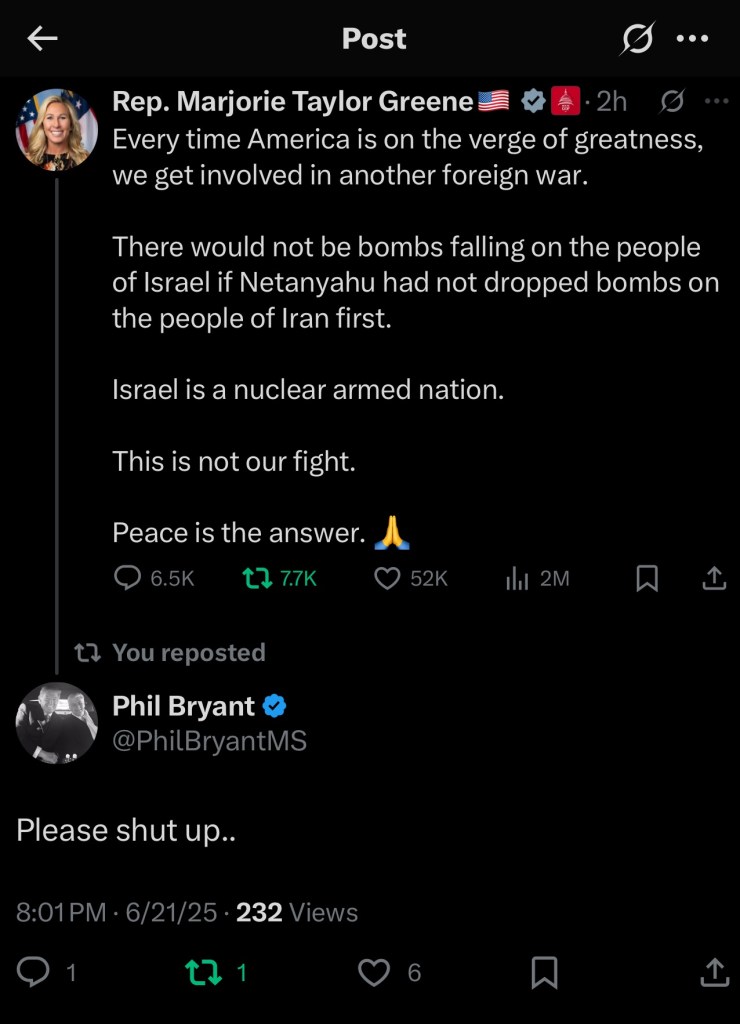This screenshot has height=1024, width=740.
Task: Tap the back arrow
Action: [x=42, y=38]
